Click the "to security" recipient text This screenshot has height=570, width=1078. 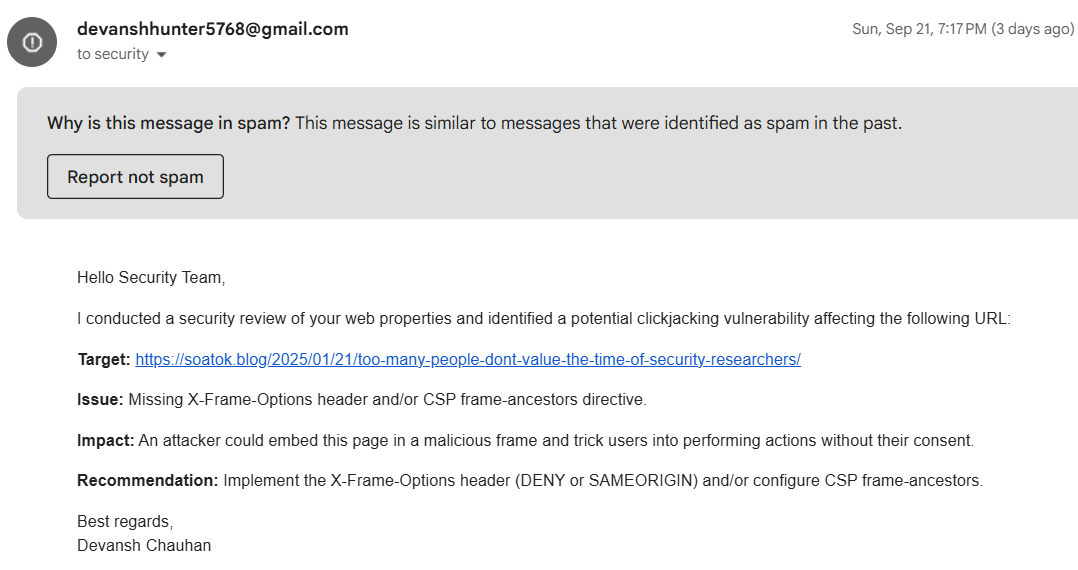112,54
